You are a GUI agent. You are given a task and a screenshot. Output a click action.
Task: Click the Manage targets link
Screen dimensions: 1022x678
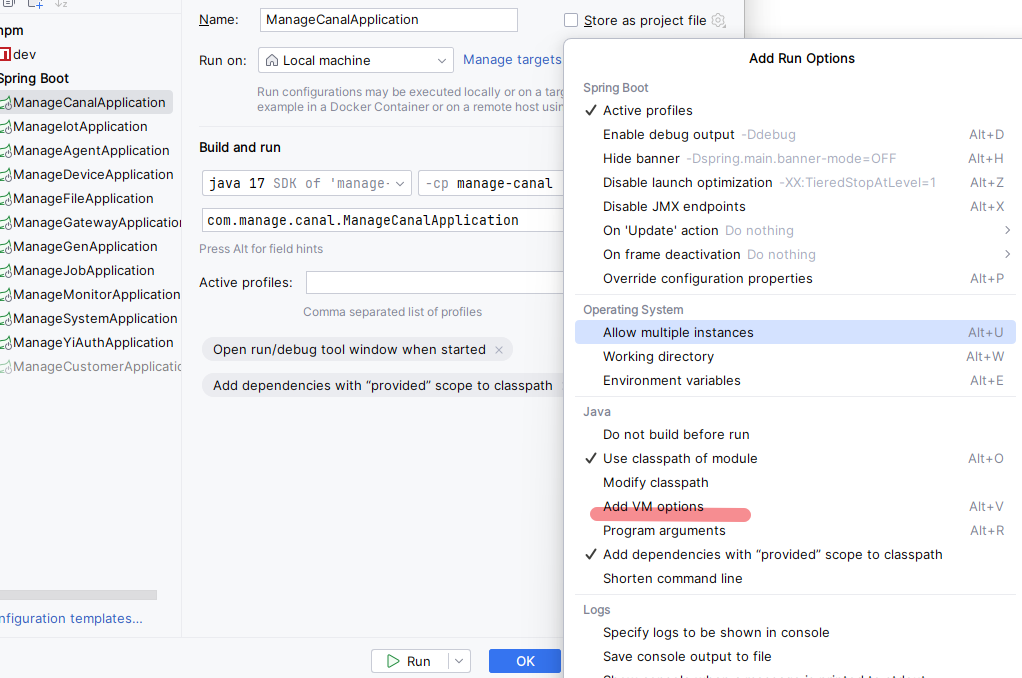512,60
